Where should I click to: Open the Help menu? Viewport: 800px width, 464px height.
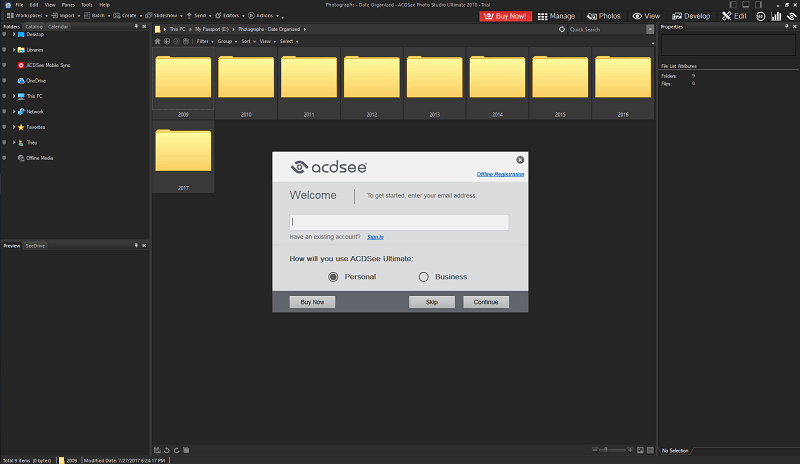pos(105,5)
